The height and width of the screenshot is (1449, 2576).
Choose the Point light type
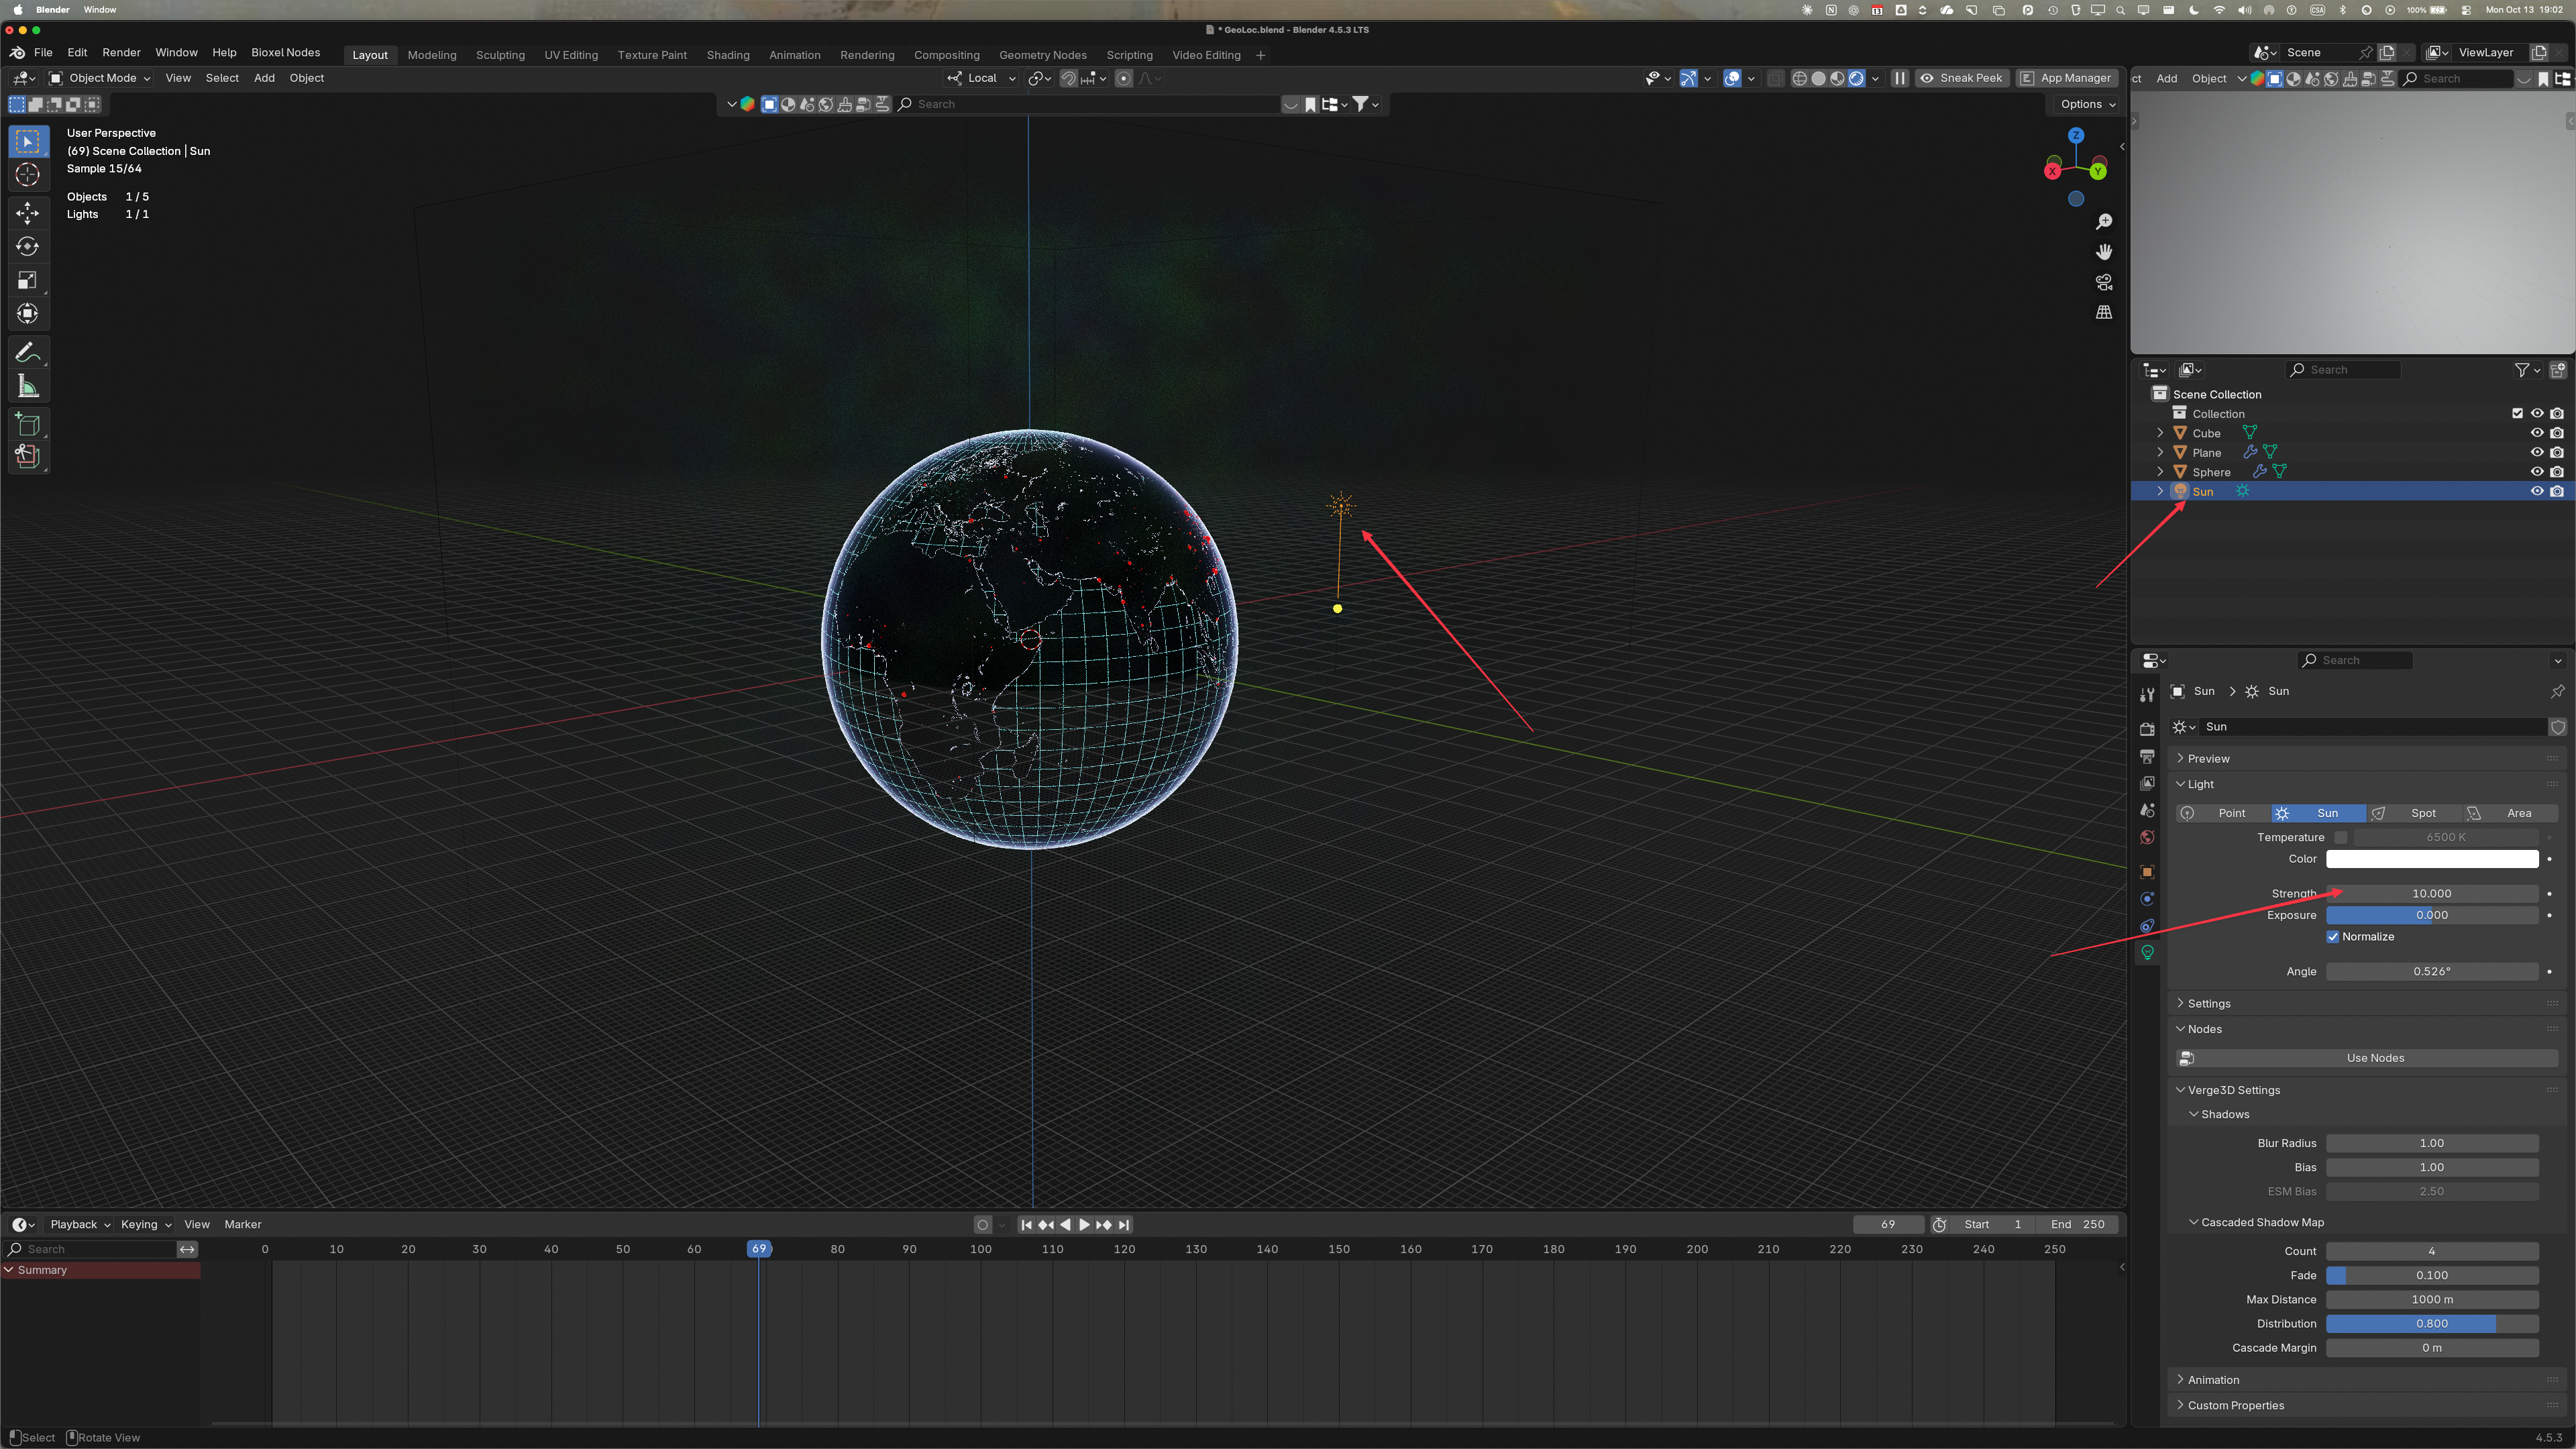click(x=2223, y=813)
